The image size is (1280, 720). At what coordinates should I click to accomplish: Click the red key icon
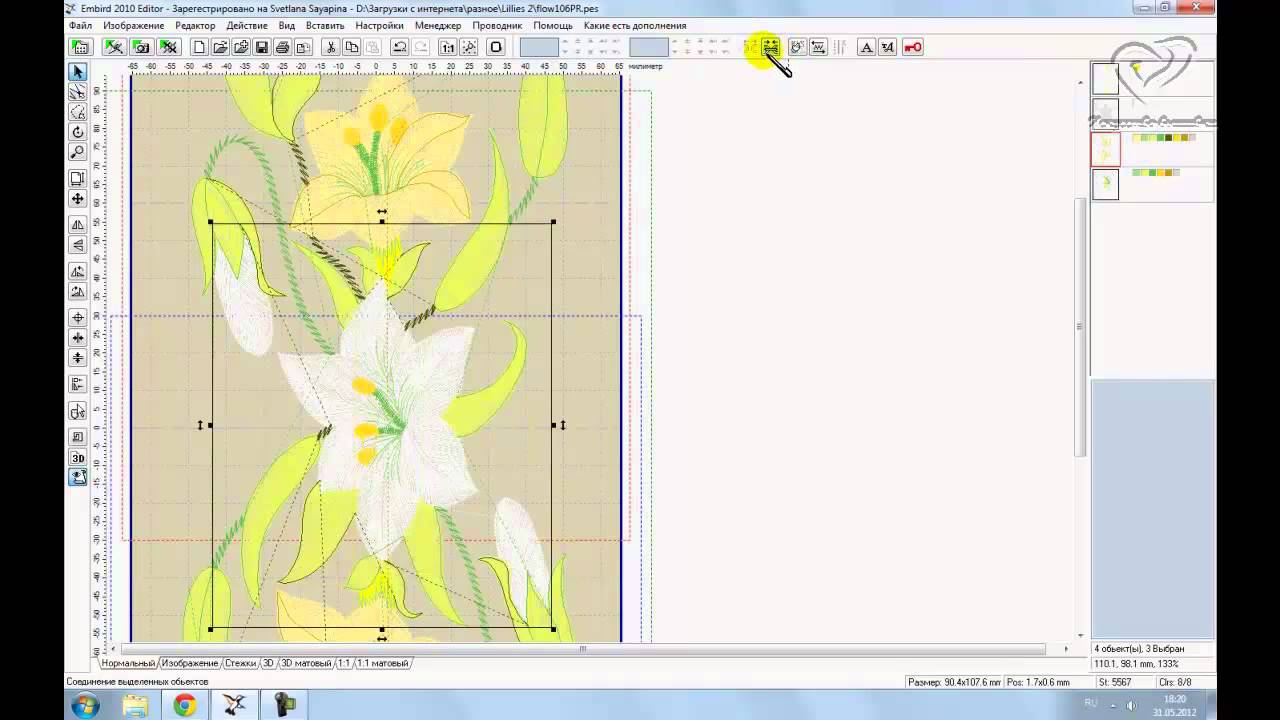(x=913, y=47)
